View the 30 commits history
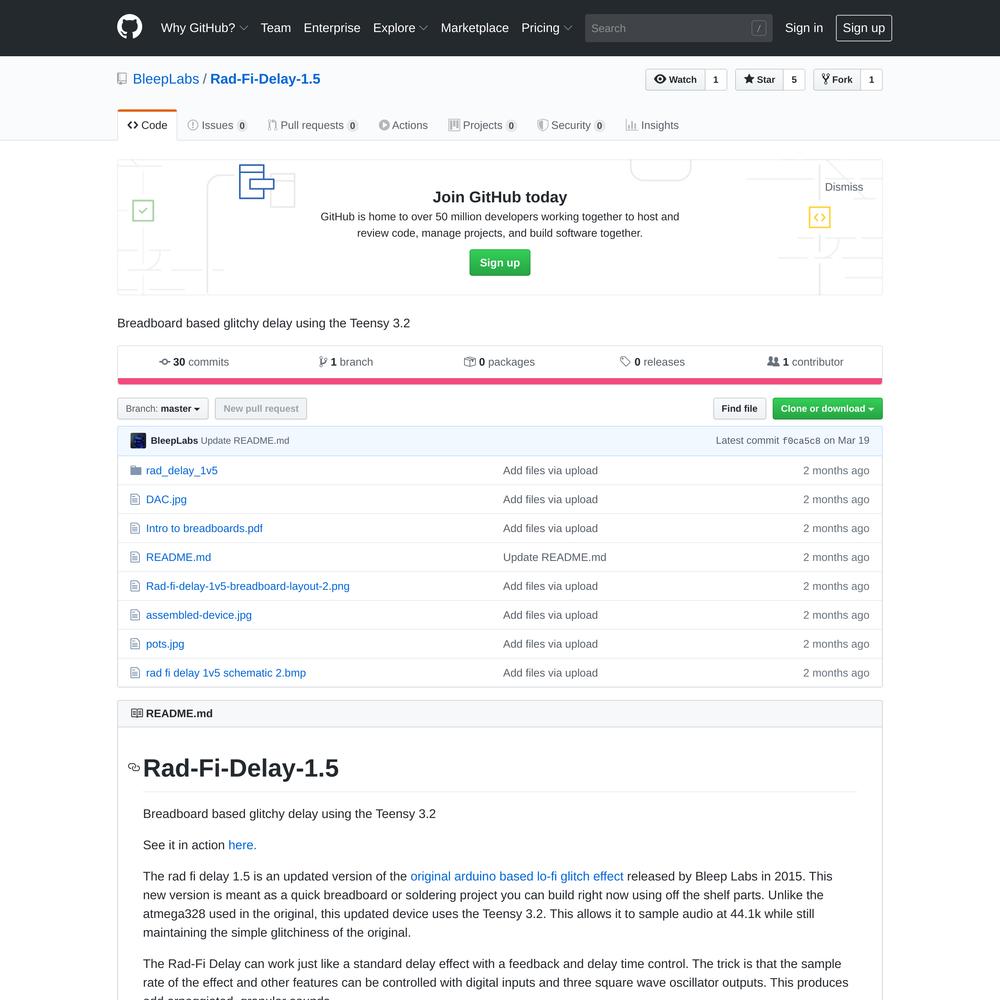The width and height of the screenshot is (1000, 1000). 194,362
